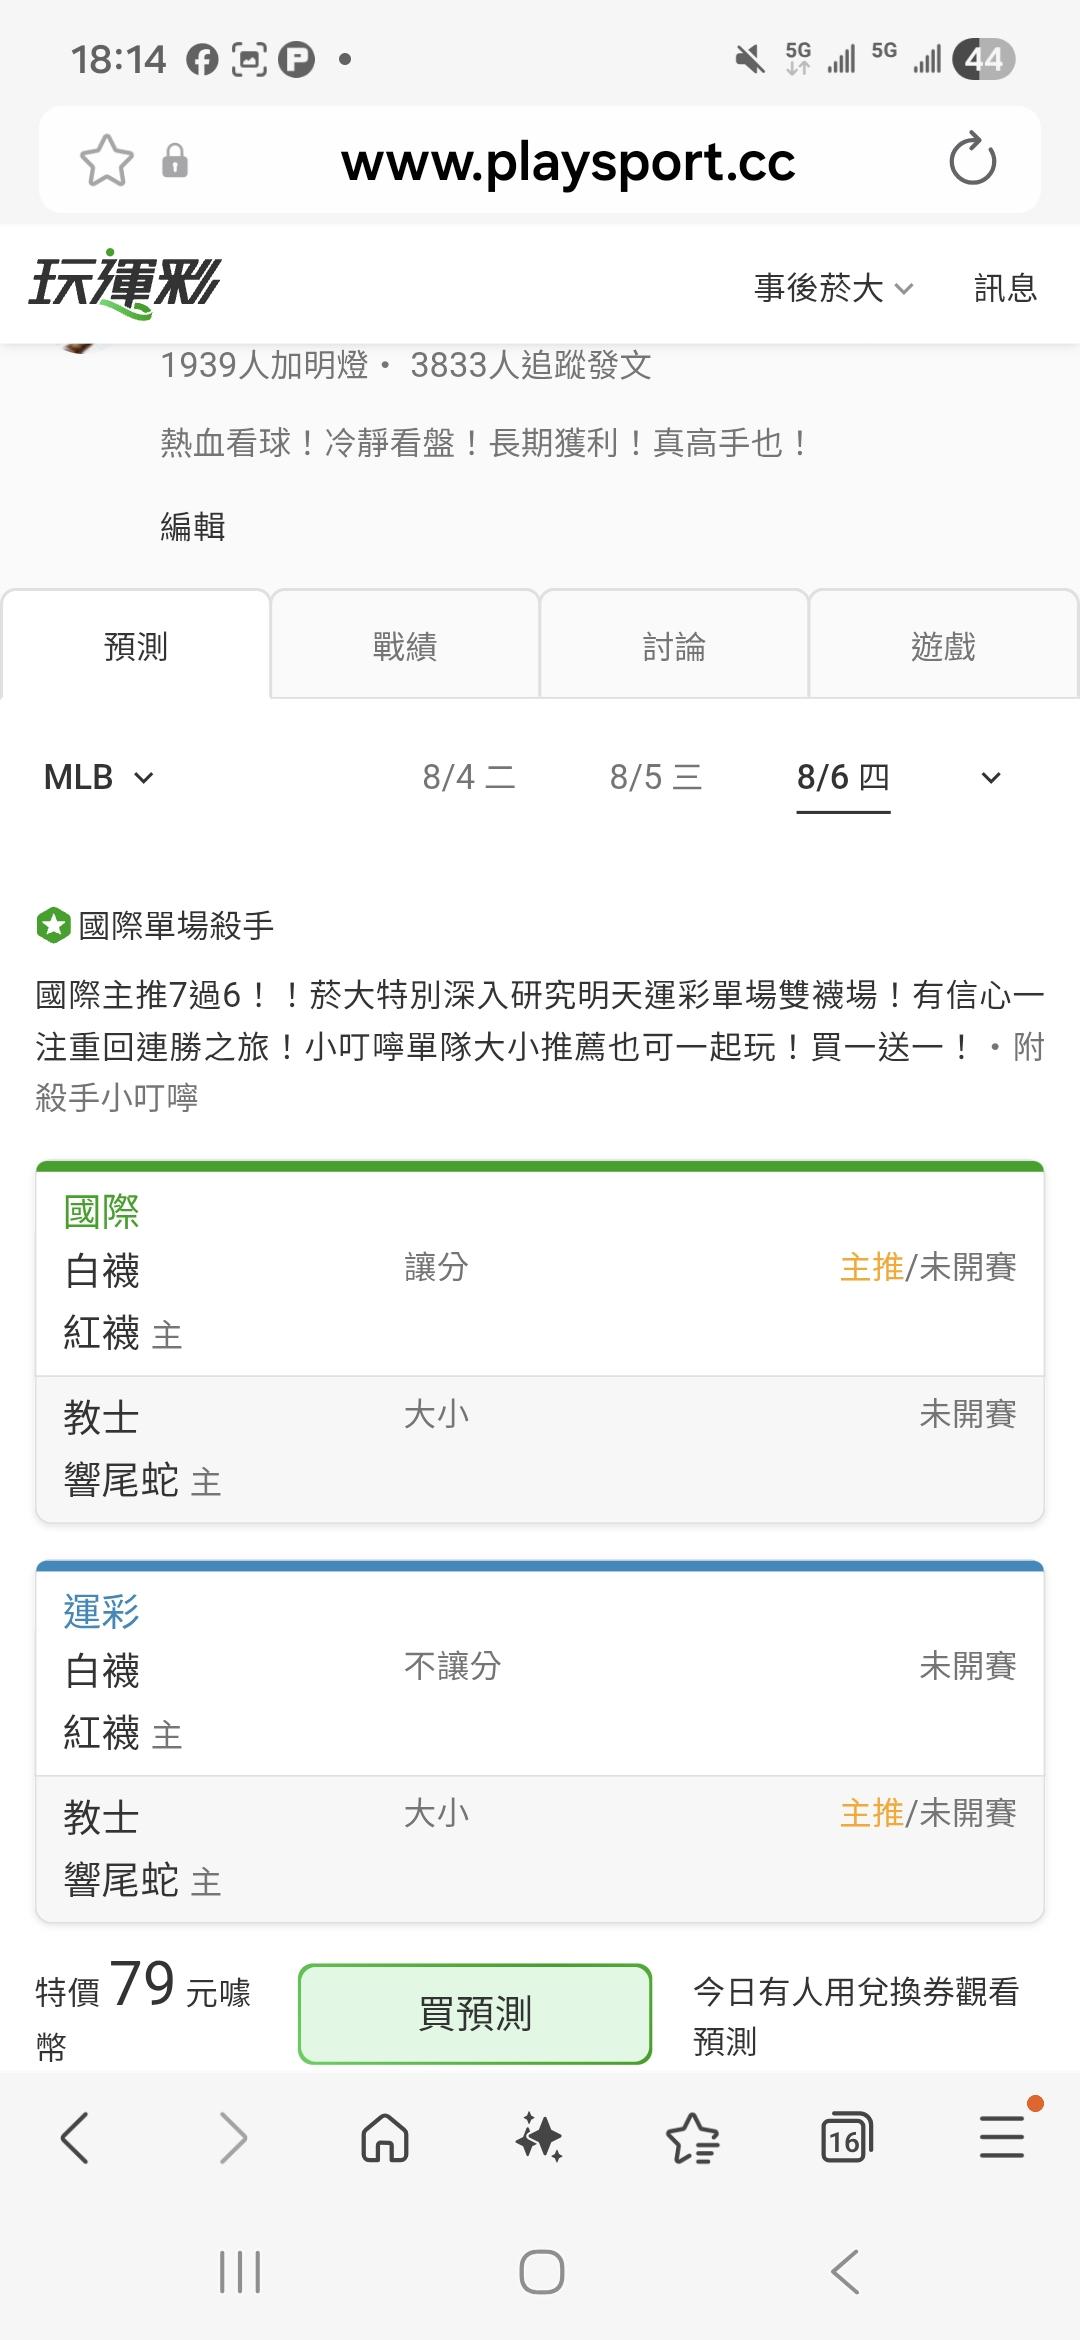
Task: Tap the bookmark star in address bar
Action: (107, 161)
